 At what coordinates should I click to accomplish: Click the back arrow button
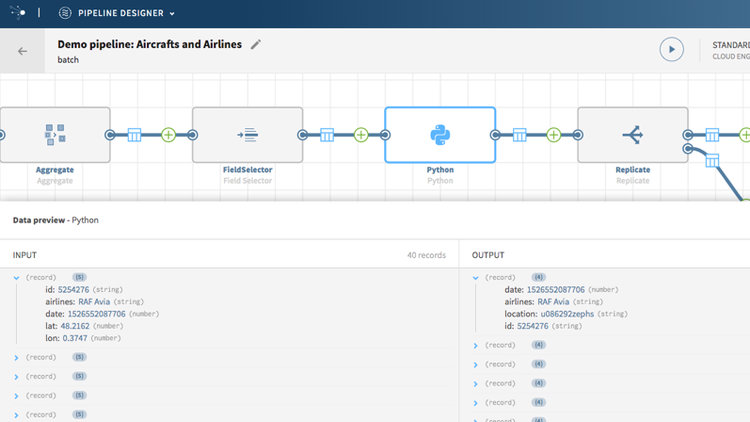tap(22, 51)
